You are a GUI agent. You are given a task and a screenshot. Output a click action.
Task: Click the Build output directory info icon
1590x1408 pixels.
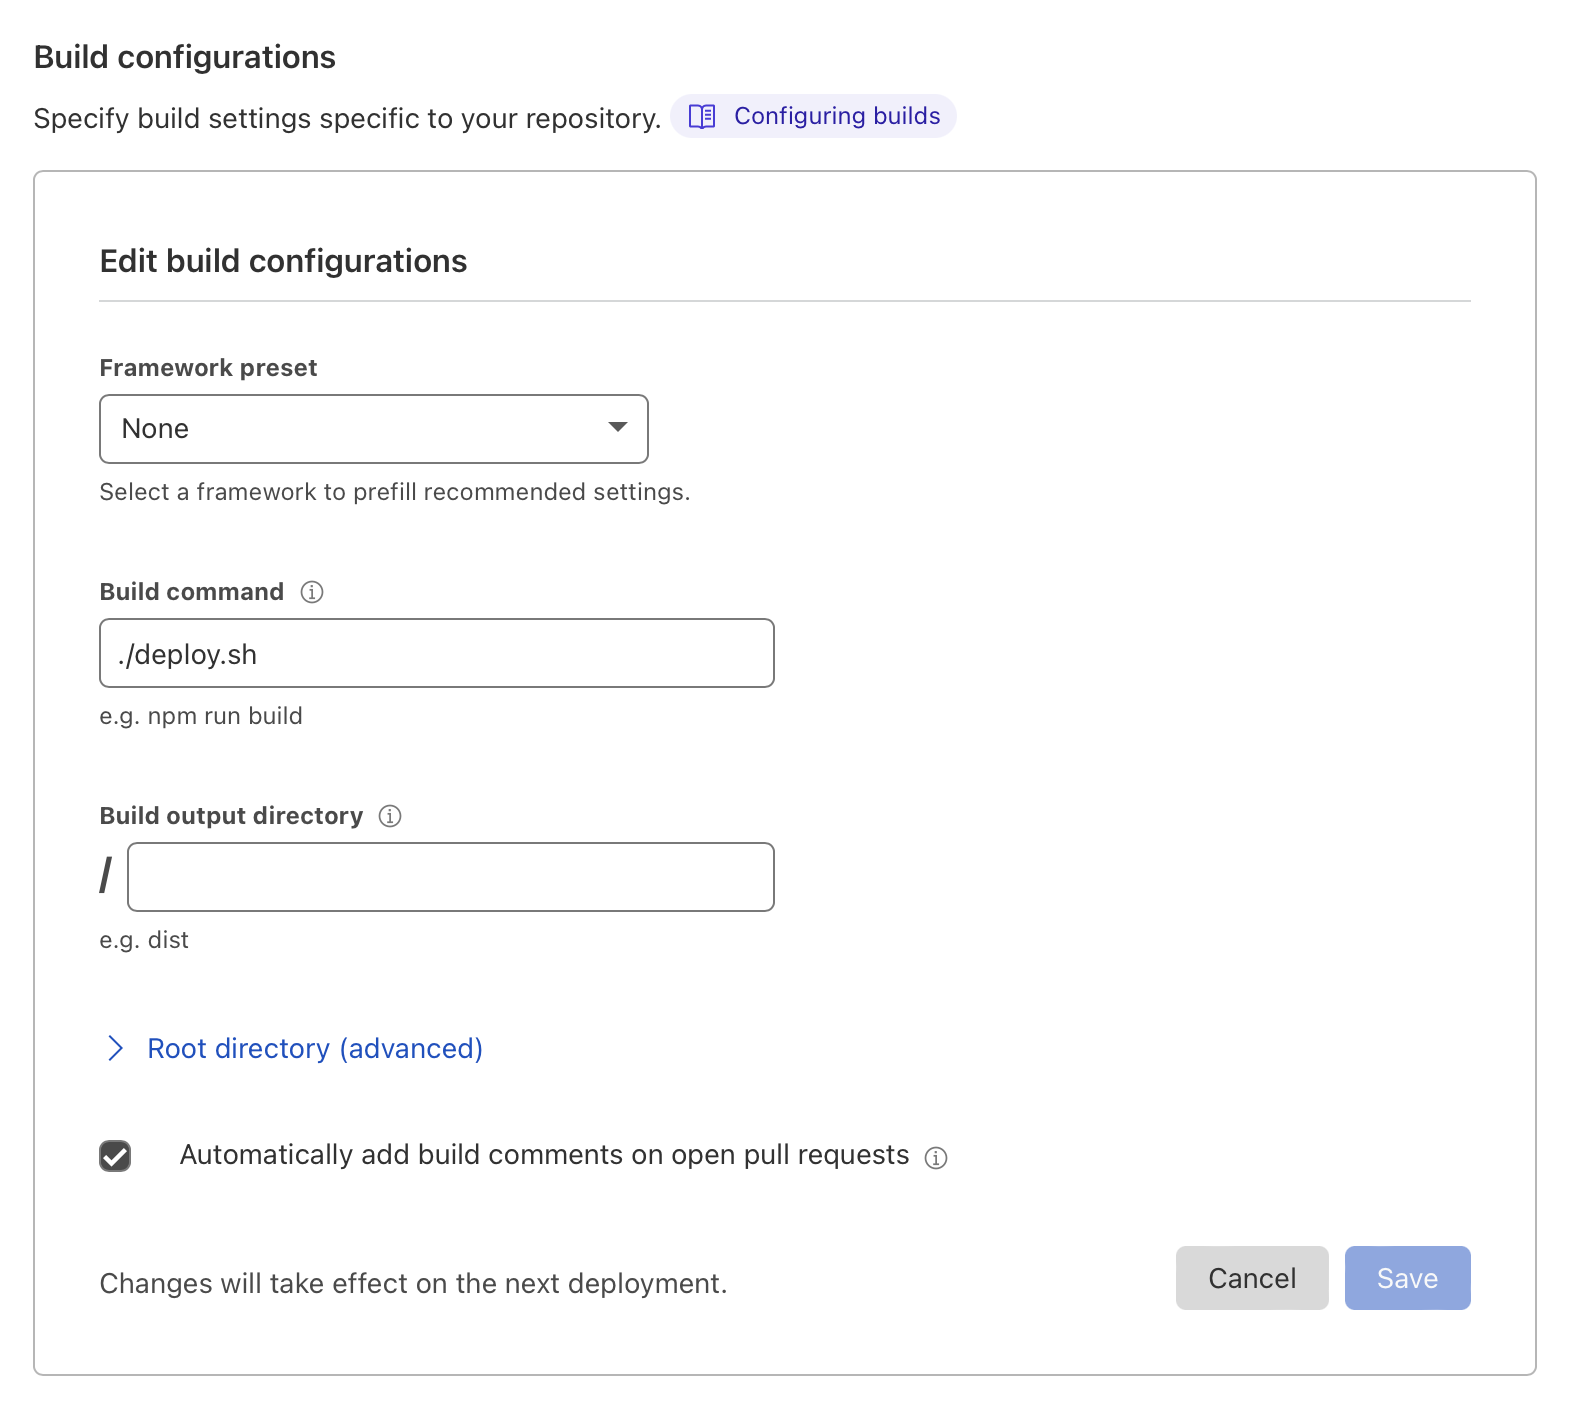click(390, 816)
